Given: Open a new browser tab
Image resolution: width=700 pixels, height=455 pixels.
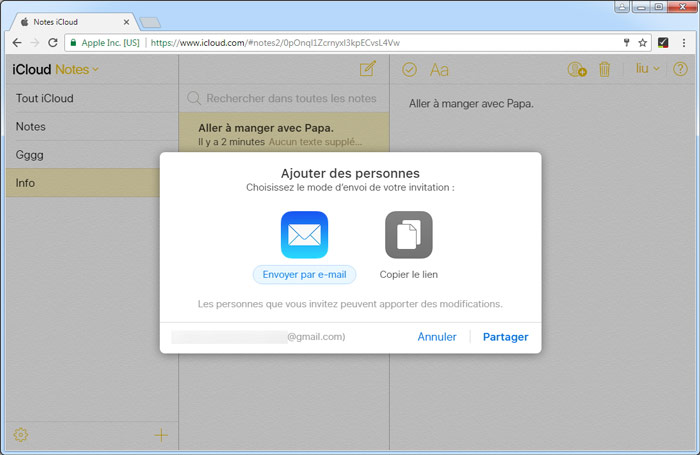Looking at the screenshot, I should [x=150, y=22].
